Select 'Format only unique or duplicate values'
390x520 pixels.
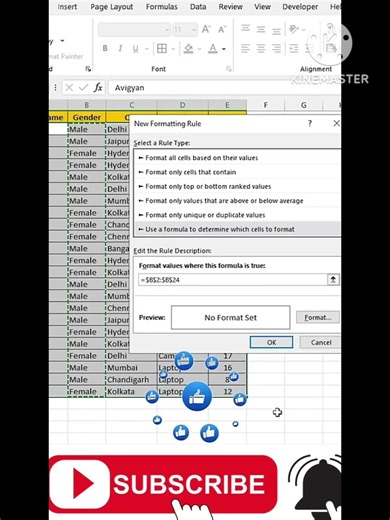tap(238, 215)
